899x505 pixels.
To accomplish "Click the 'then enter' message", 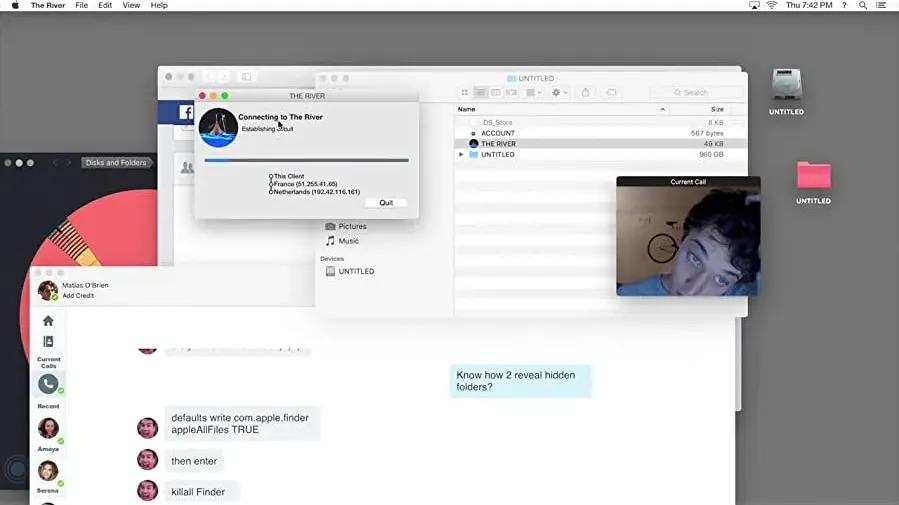I will click(194, 461).
